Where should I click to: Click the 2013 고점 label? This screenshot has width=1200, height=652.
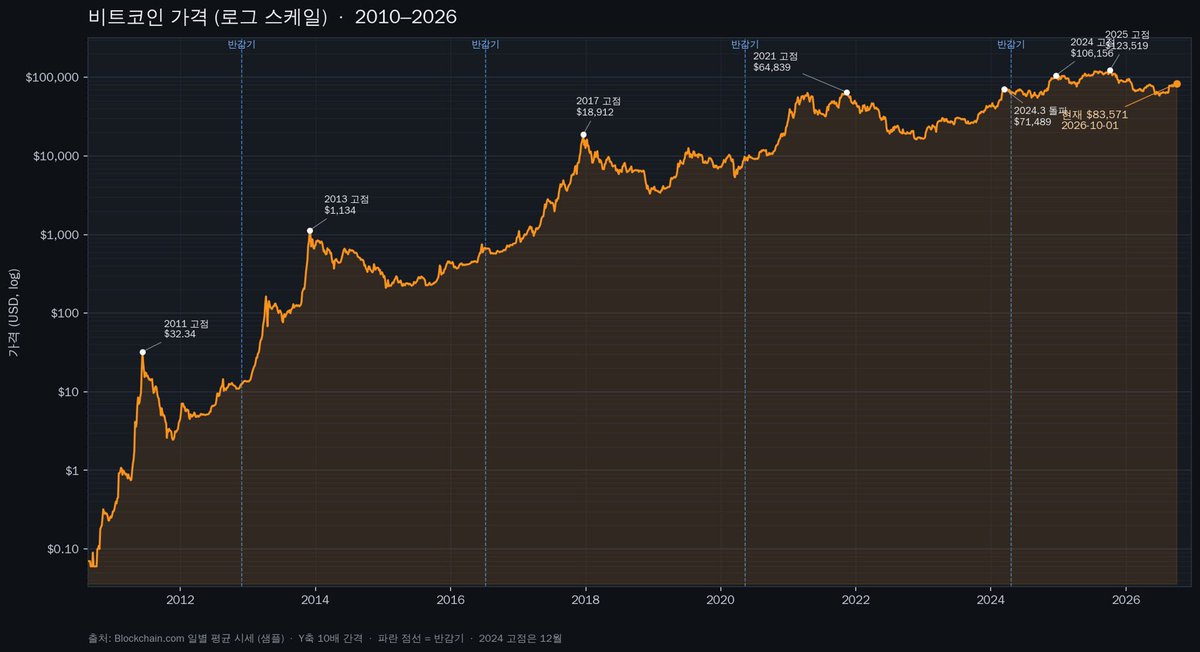coord(347,200)
